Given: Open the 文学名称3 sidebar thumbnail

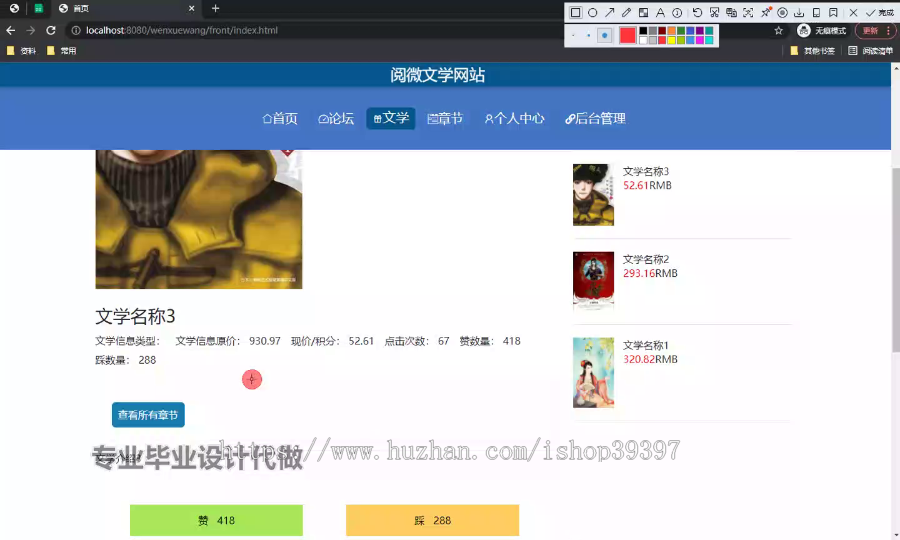Looking at the screenshot, I should coord(593,195).
